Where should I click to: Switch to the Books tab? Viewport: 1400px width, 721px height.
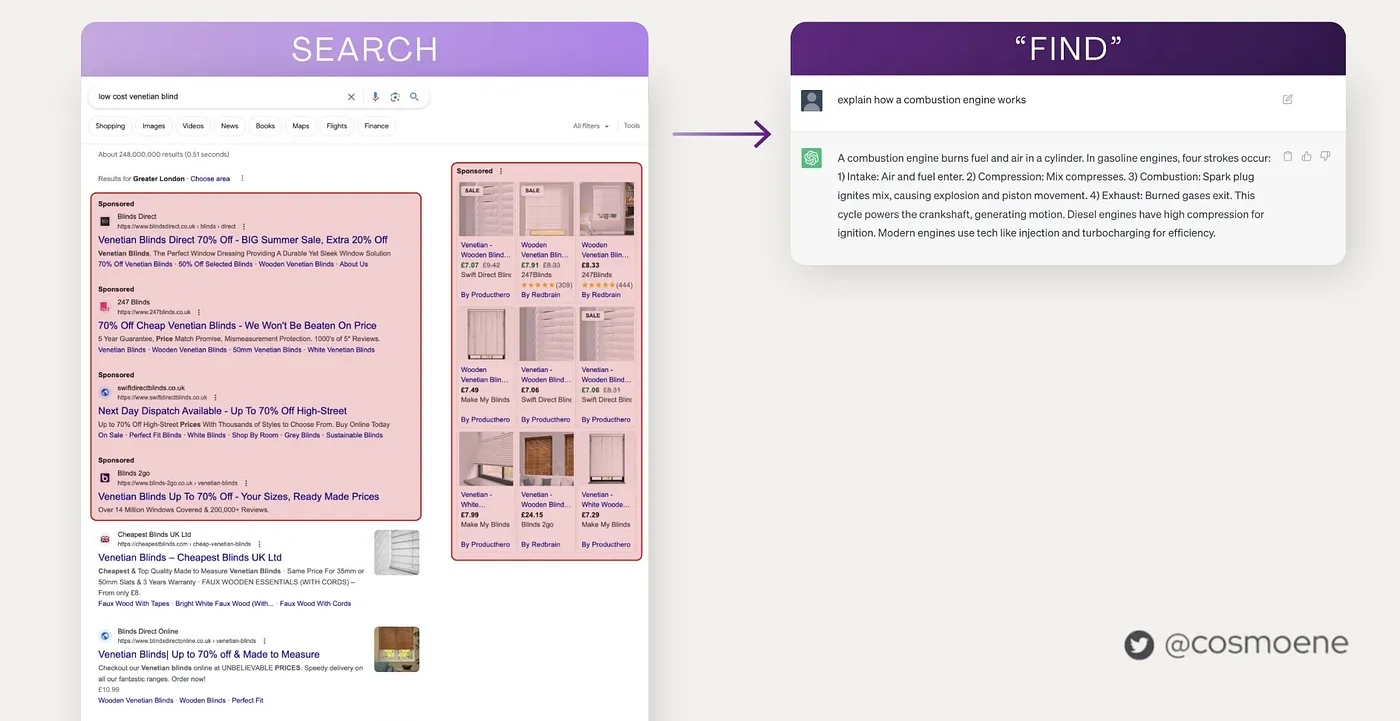coord(265,126)
